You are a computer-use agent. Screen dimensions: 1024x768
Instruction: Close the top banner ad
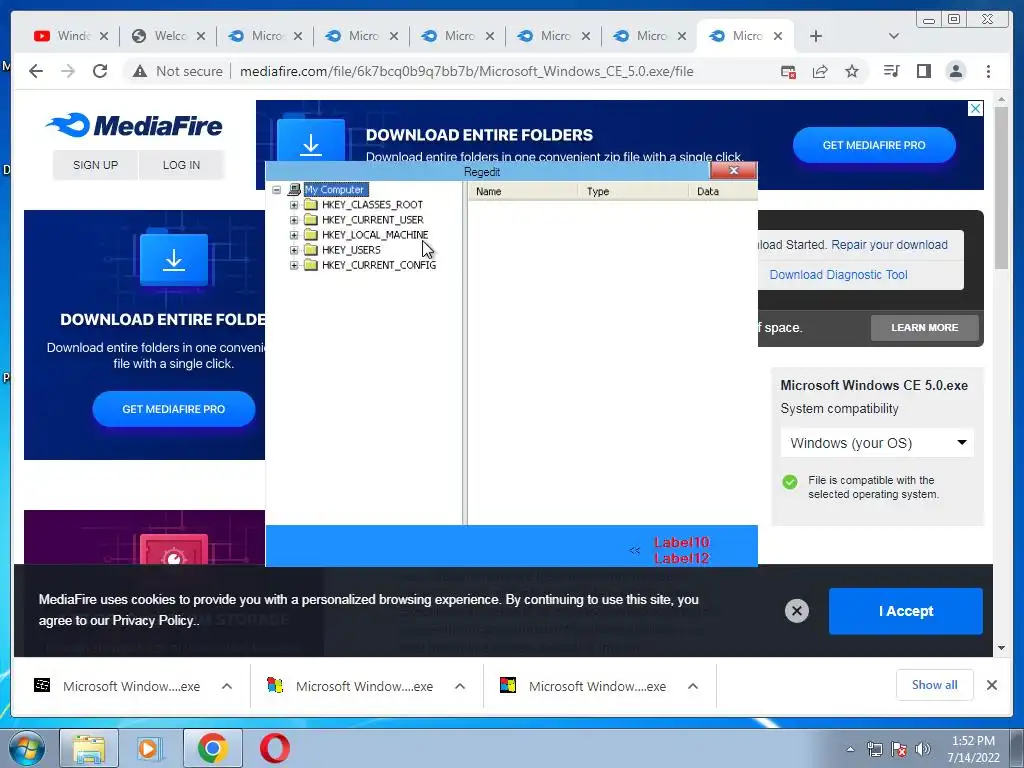tap(975, 108)
